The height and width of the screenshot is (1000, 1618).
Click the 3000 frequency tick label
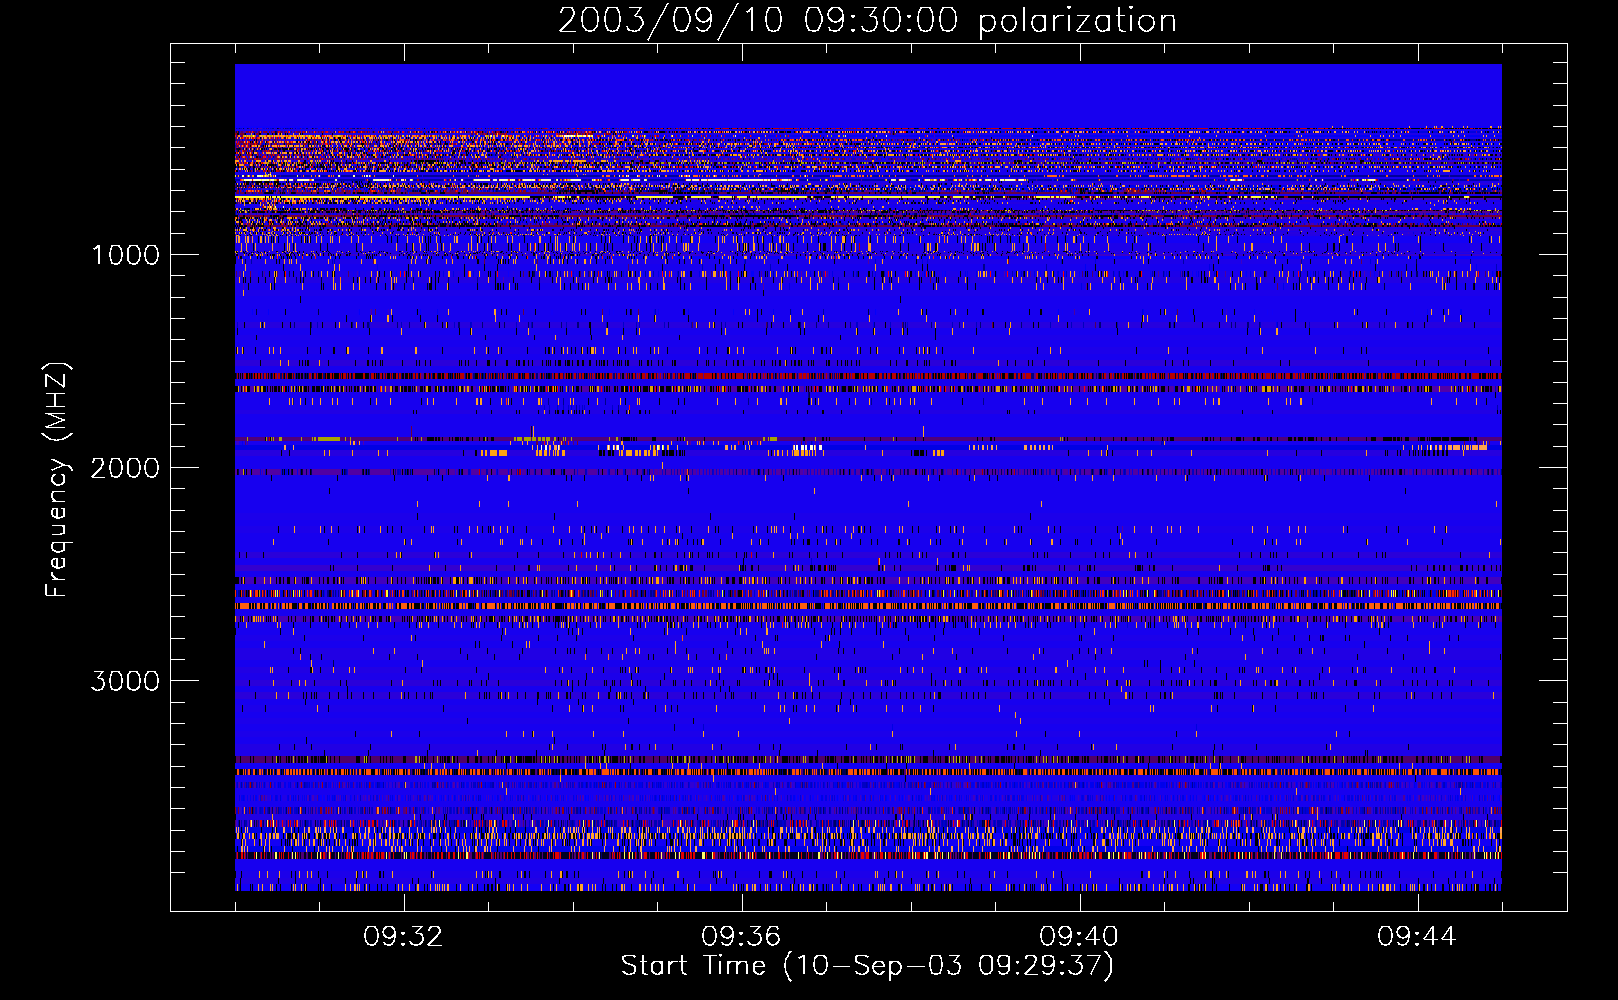click(x=125, y=680)
